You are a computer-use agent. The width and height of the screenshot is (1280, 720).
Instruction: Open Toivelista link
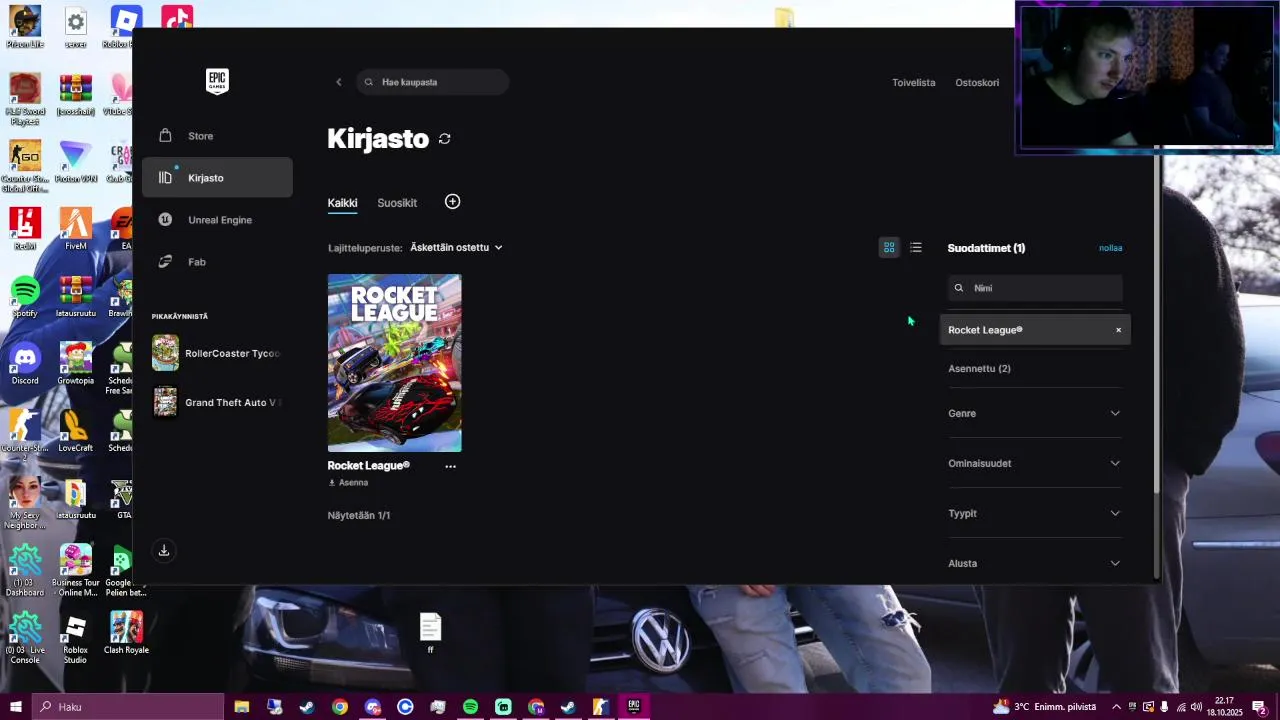pyautogui.click(x=913, y=82)
